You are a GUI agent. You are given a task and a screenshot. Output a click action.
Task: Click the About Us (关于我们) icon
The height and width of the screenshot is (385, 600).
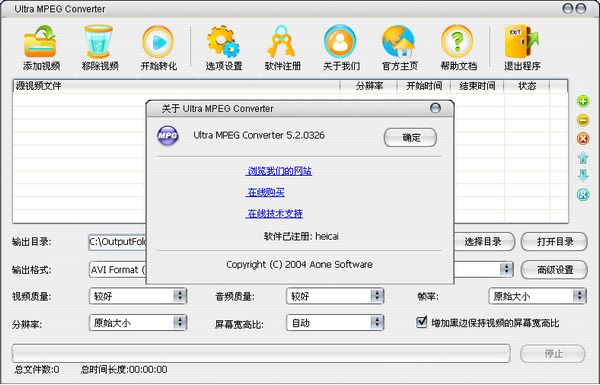click(x=340, y=41)
